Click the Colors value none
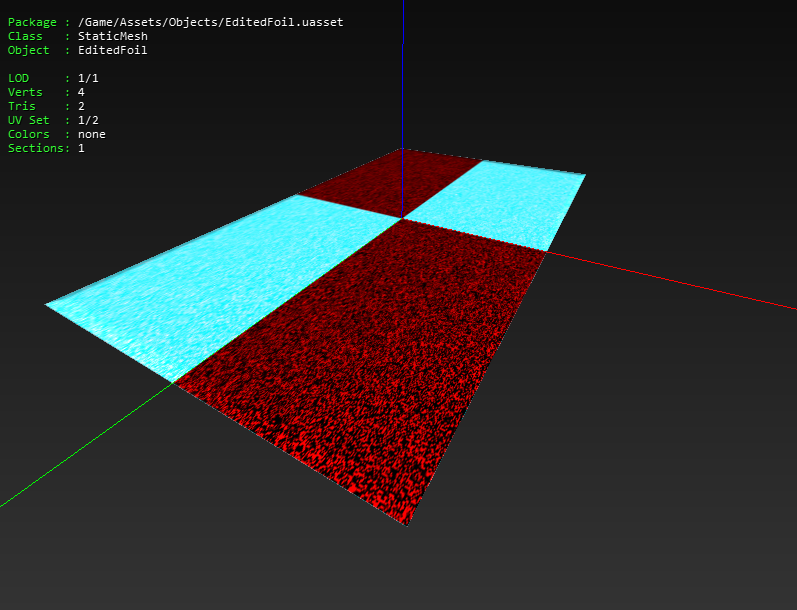 coord(91,134)
